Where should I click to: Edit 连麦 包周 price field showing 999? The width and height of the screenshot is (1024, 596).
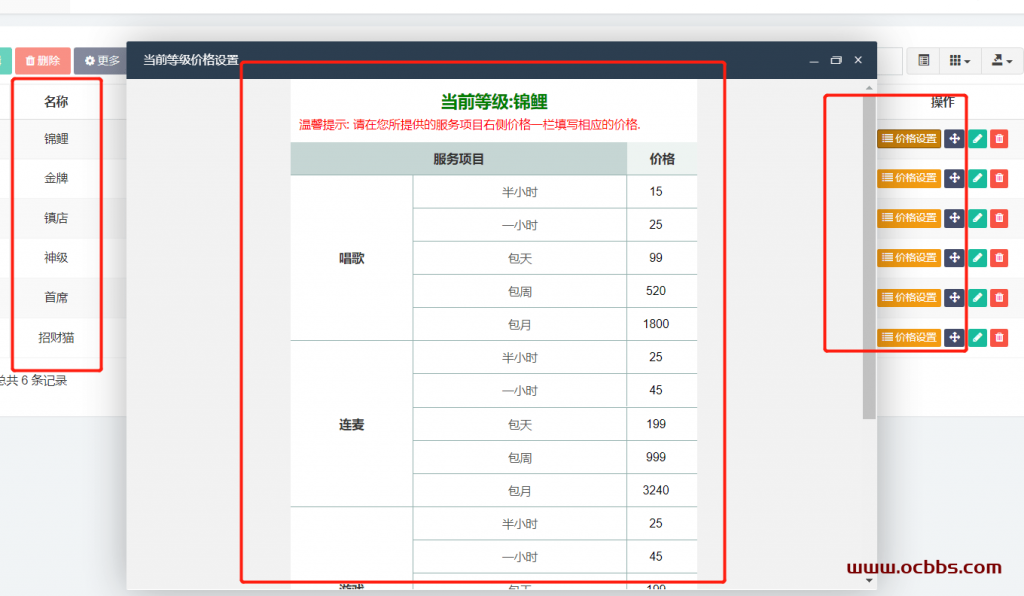click(662, 457)
